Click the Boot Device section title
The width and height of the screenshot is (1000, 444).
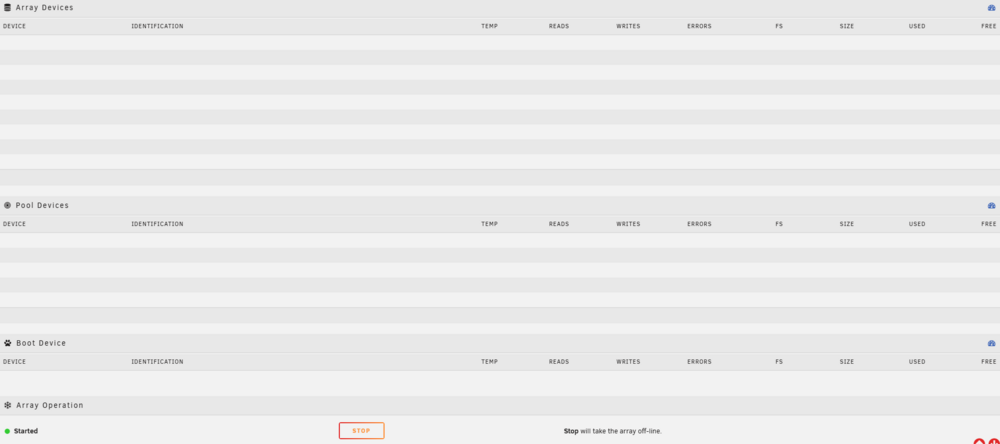(x=41, y=343)
